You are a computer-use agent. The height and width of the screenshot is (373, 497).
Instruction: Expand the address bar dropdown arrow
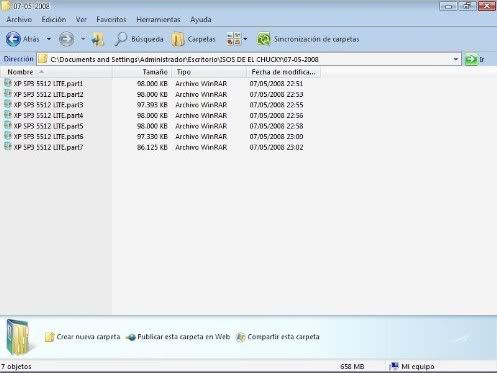(456, 59)
